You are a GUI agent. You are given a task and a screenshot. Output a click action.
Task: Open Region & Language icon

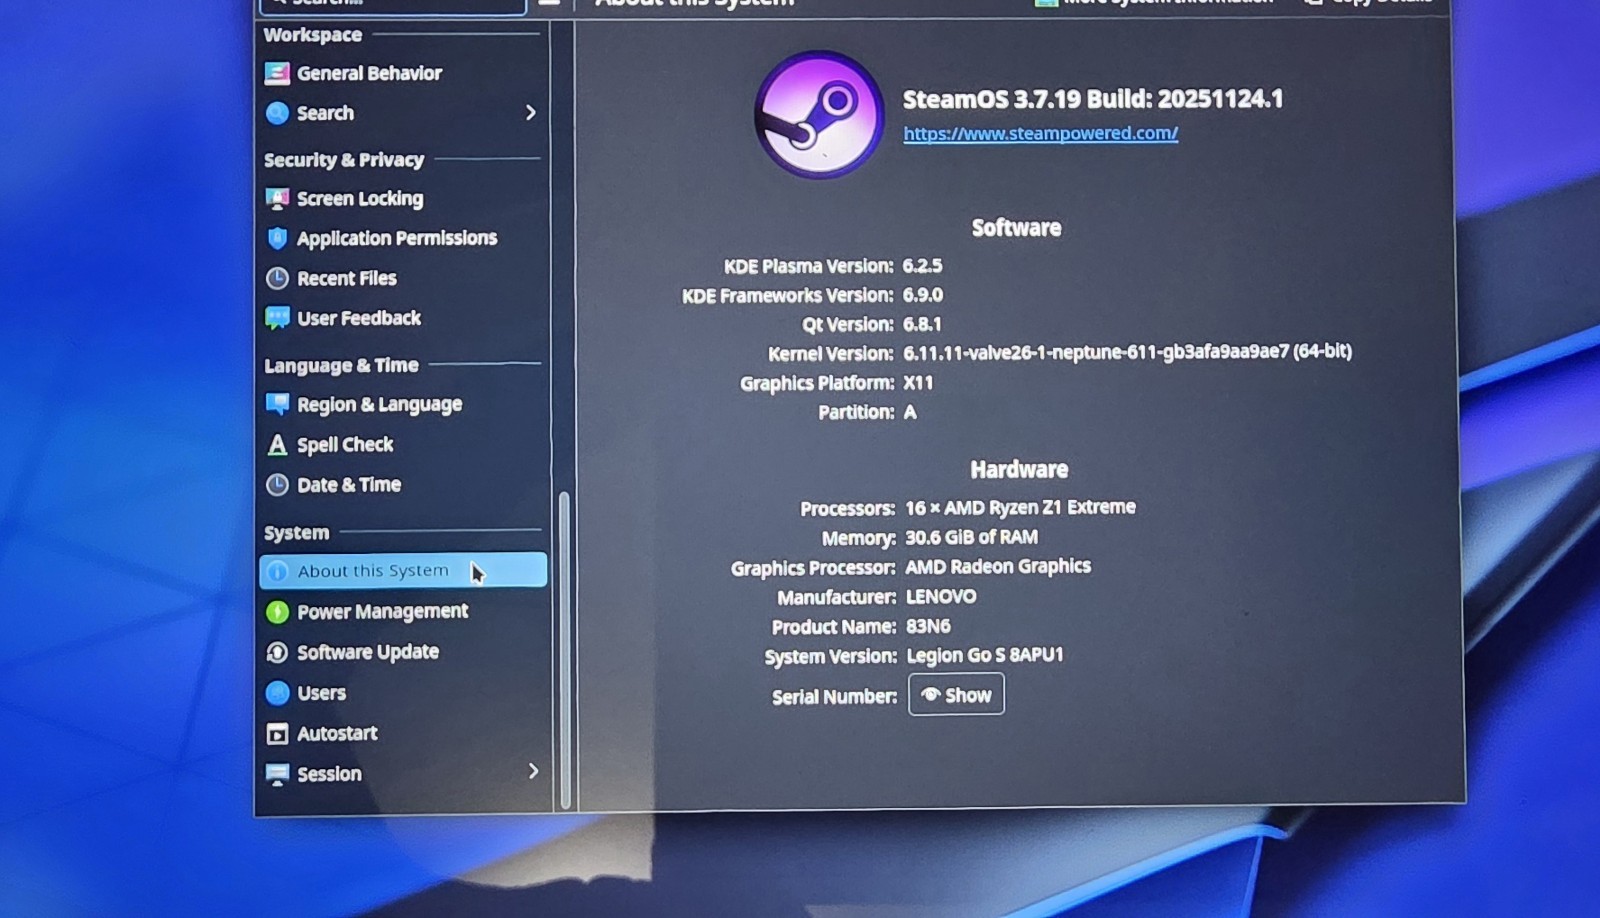(x=277, y=404)
